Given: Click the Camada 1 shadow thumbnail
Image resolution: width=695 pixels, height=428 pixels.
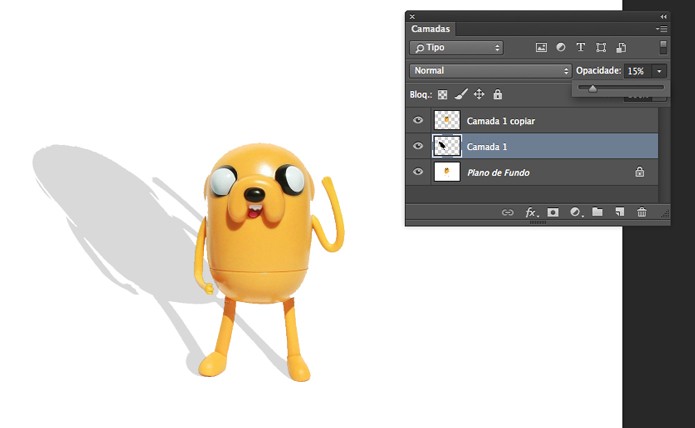Looking at the screenshot, I should point(447,146).
